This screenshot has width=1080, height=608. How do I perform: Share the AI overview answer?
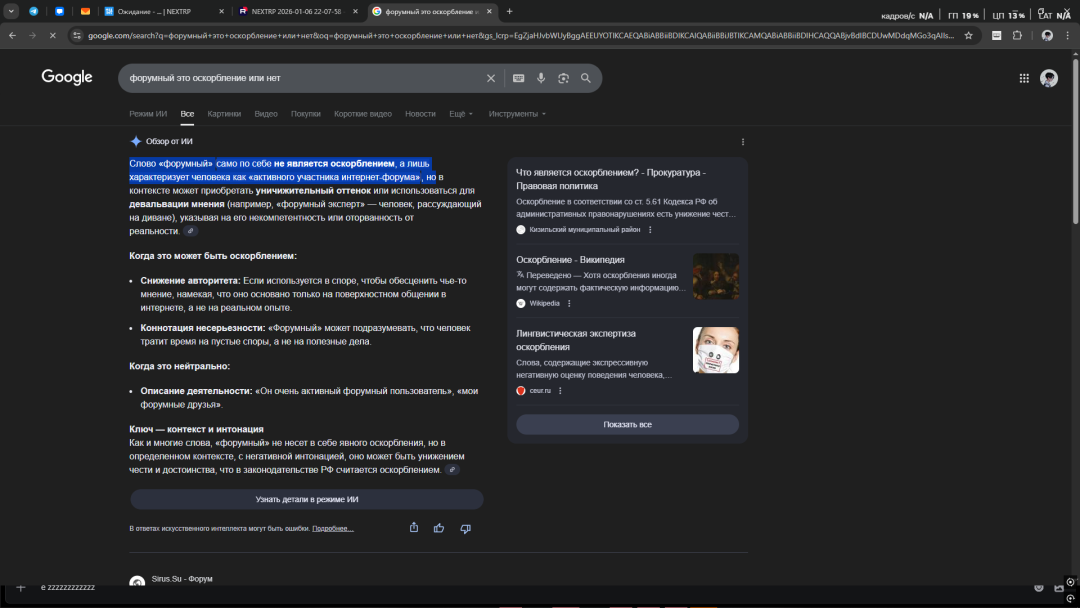tap(414, 528)
